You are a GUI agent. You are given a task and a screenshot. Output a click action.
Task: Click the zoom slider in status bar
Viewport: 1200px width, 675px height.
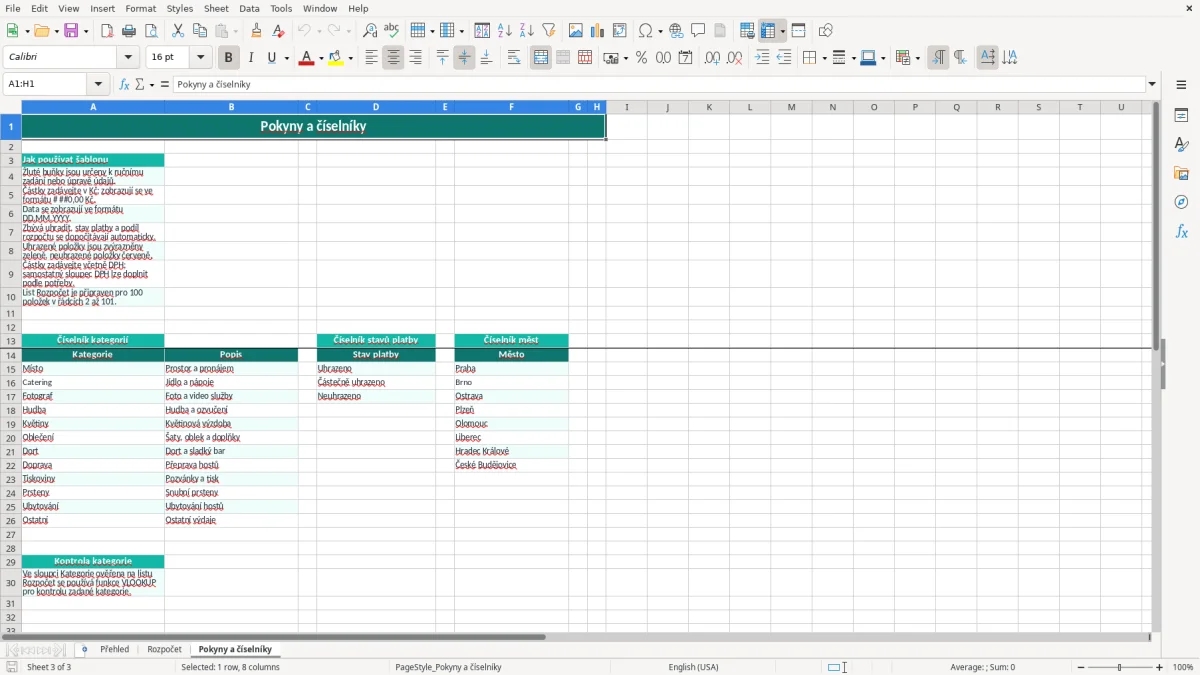pyautogui.click(x=1120, y=667)
